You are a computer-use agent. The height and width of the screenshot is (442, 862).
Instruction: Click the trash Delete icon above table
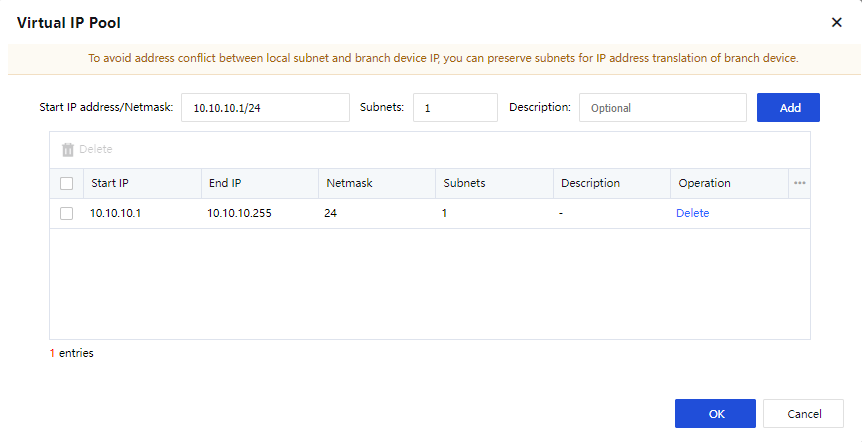tap(68, 149)
